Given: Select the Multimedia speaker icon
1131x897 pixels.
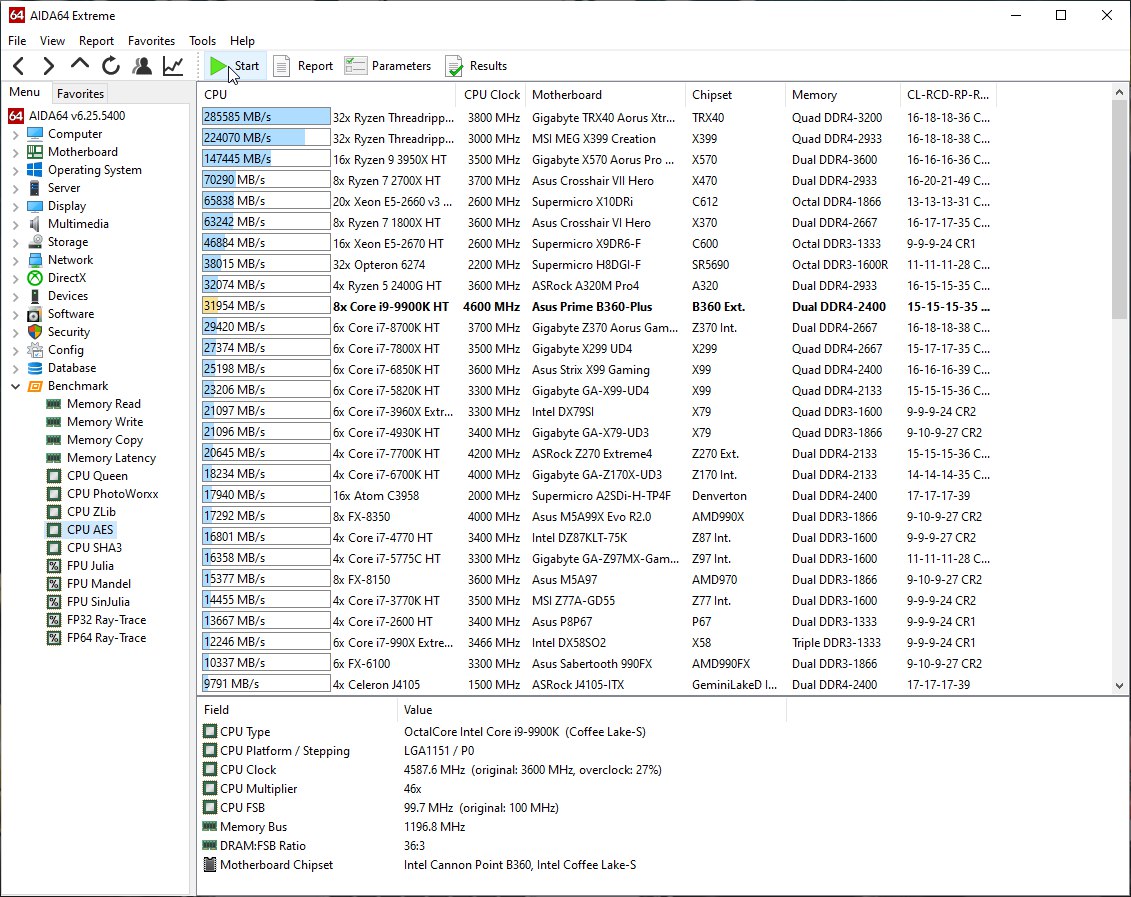Looking at the screenshot, I should pyautogui.click(x=35, y=224).
